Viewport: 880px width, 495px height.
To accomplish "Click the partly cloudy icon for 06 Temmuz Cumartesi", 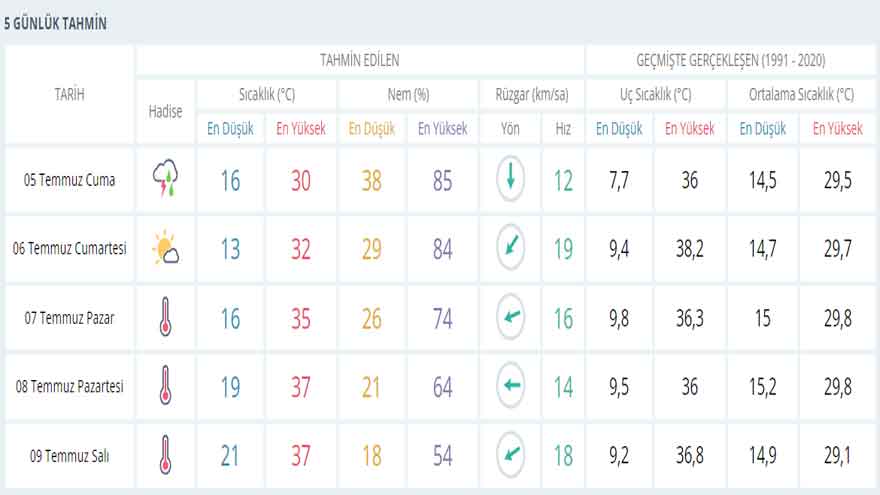I will click(166, 248).
